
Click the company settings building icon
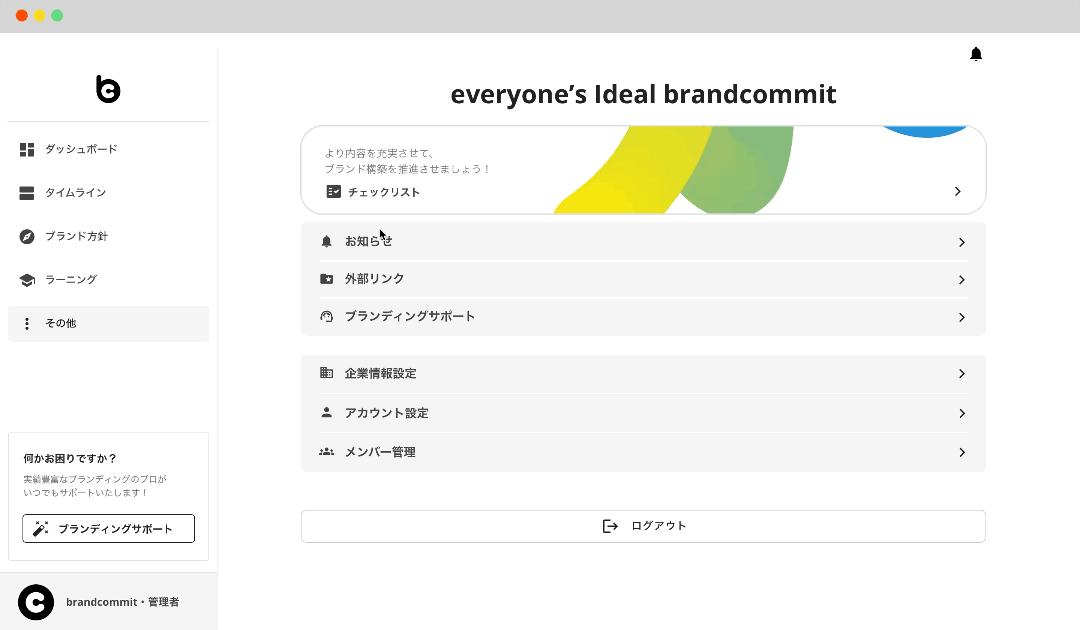click(x=326, y=373)
